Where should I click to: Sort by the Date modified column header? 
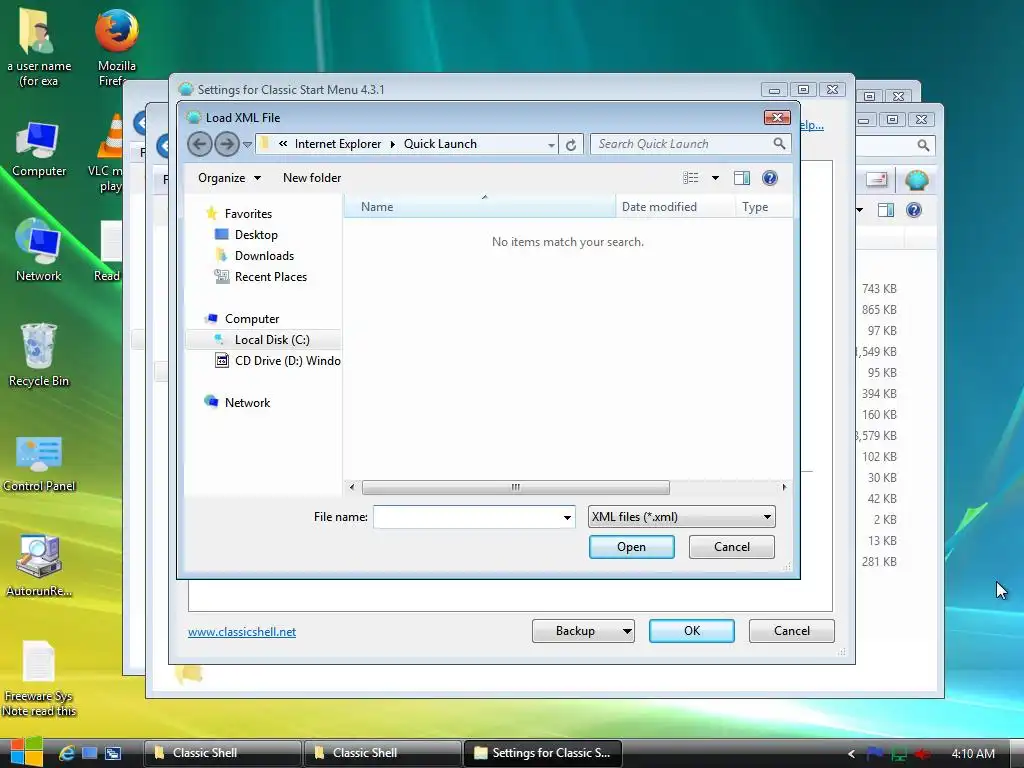click(x=675, y=206)
